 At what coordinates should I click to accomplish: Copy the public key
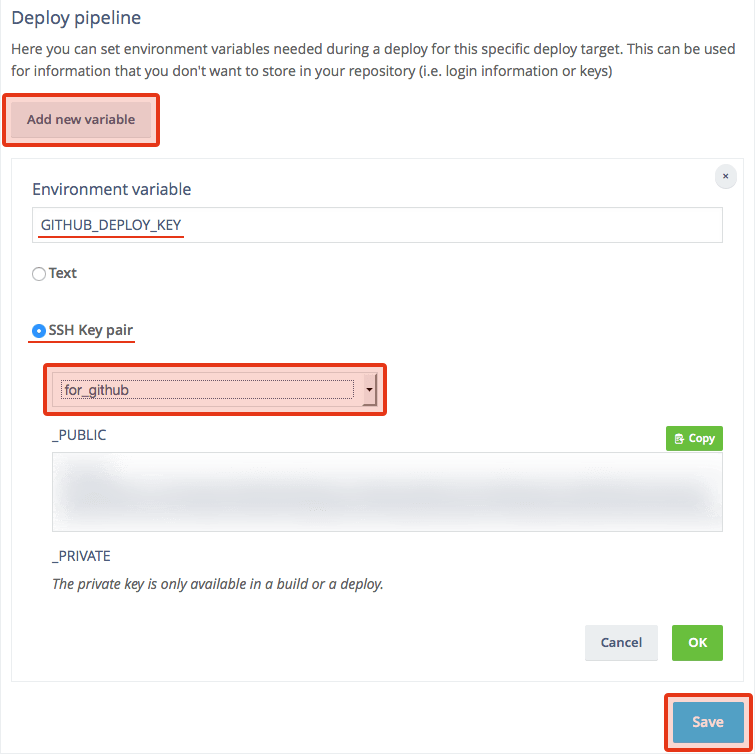(694, 438)
